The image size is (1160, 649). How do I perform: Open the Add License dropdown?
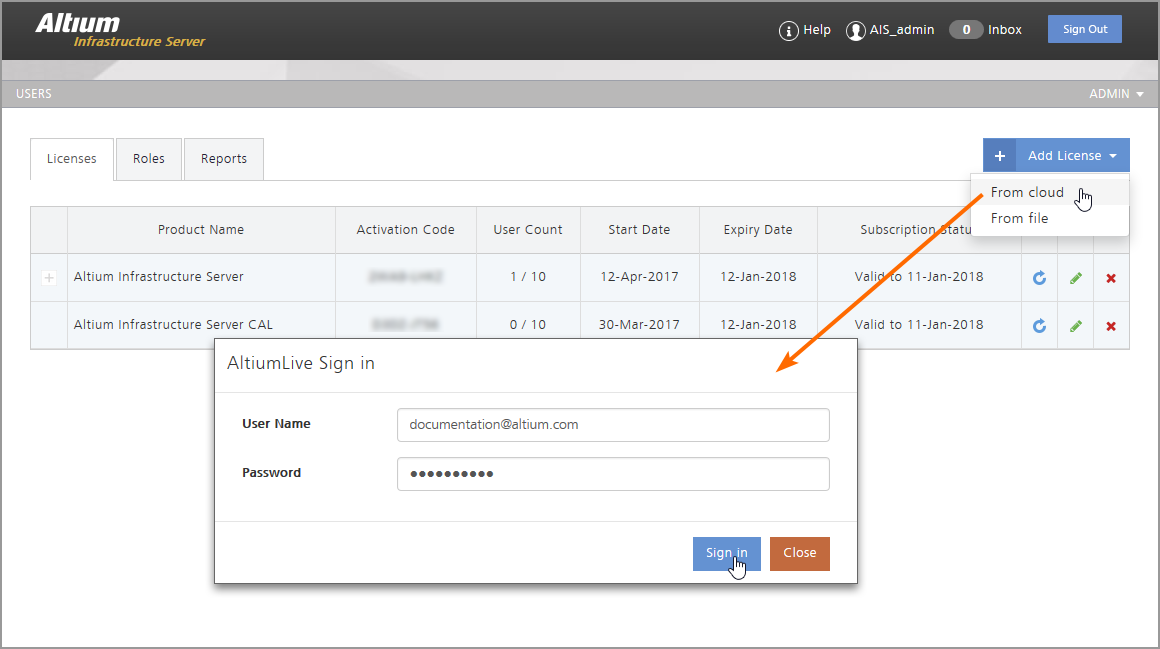(1072, 156)
